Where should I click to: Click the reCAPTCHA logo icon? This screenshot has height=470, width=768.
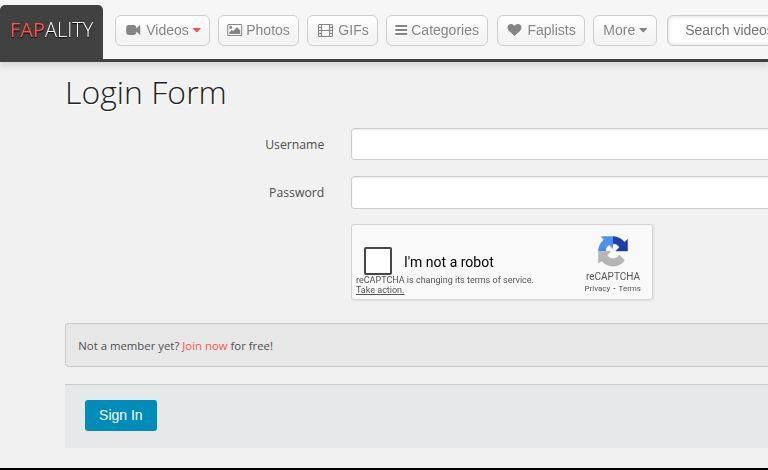[612, 251]
